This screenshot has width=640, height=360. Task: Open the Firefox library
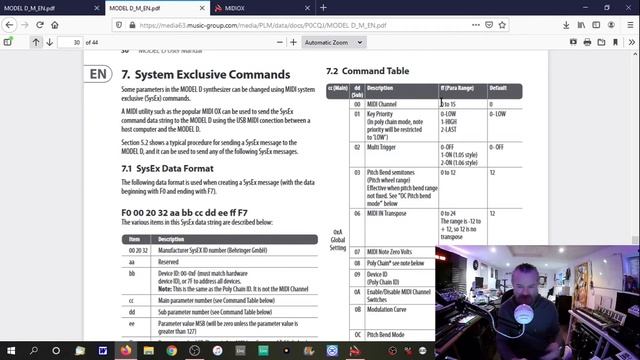pos(581,25)
